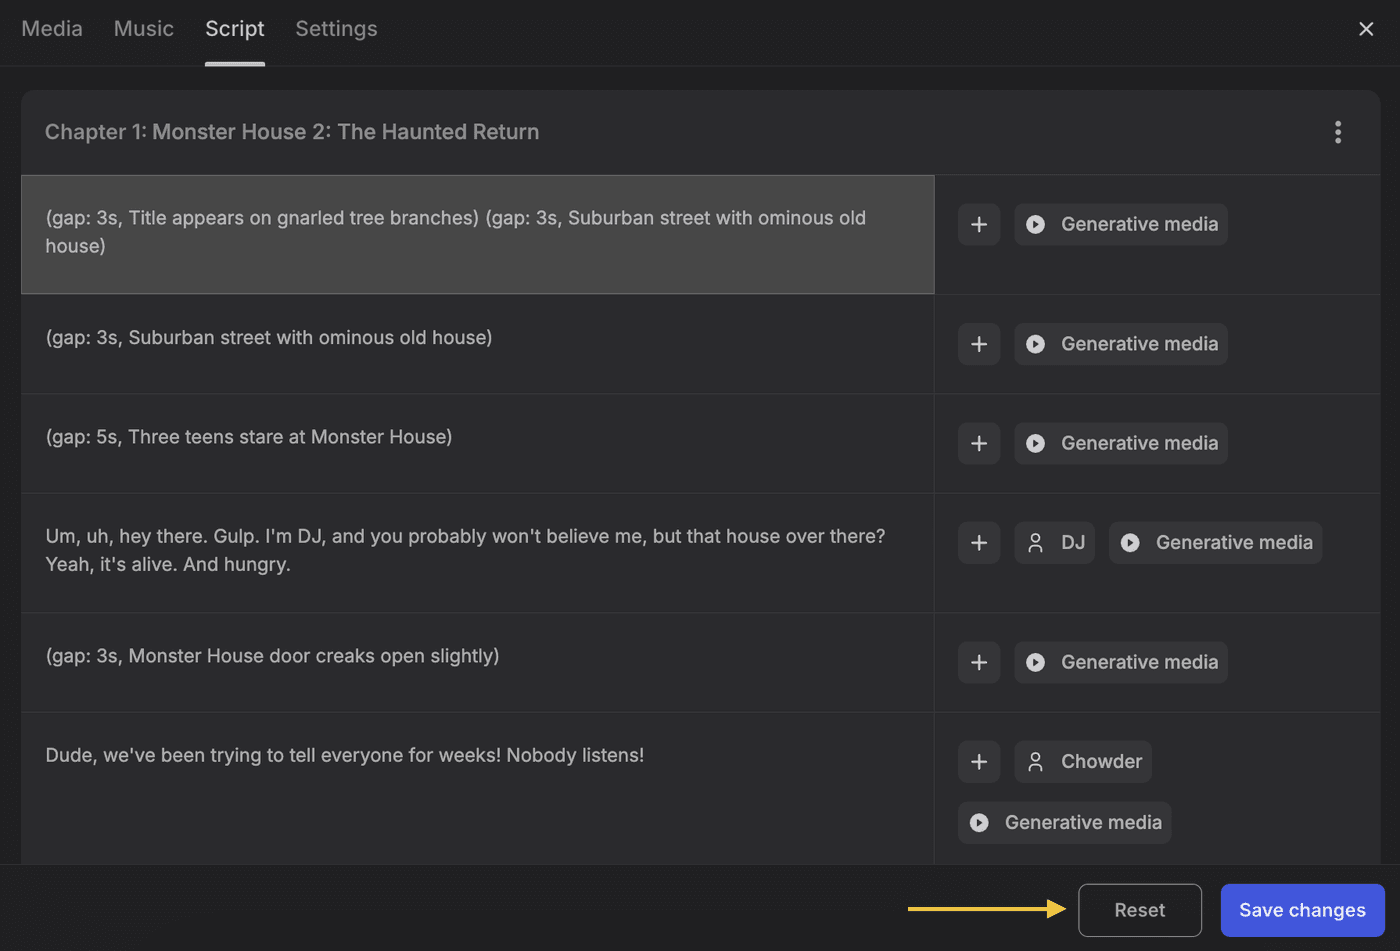Click the plus icon beside the title gap row
The image size is (1400, 951).
pos(979,225)
